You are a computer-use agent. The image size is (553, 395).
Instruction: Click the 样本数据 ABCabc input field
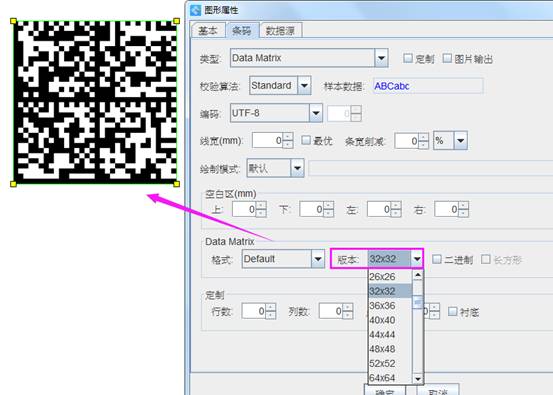coord(428,86)
